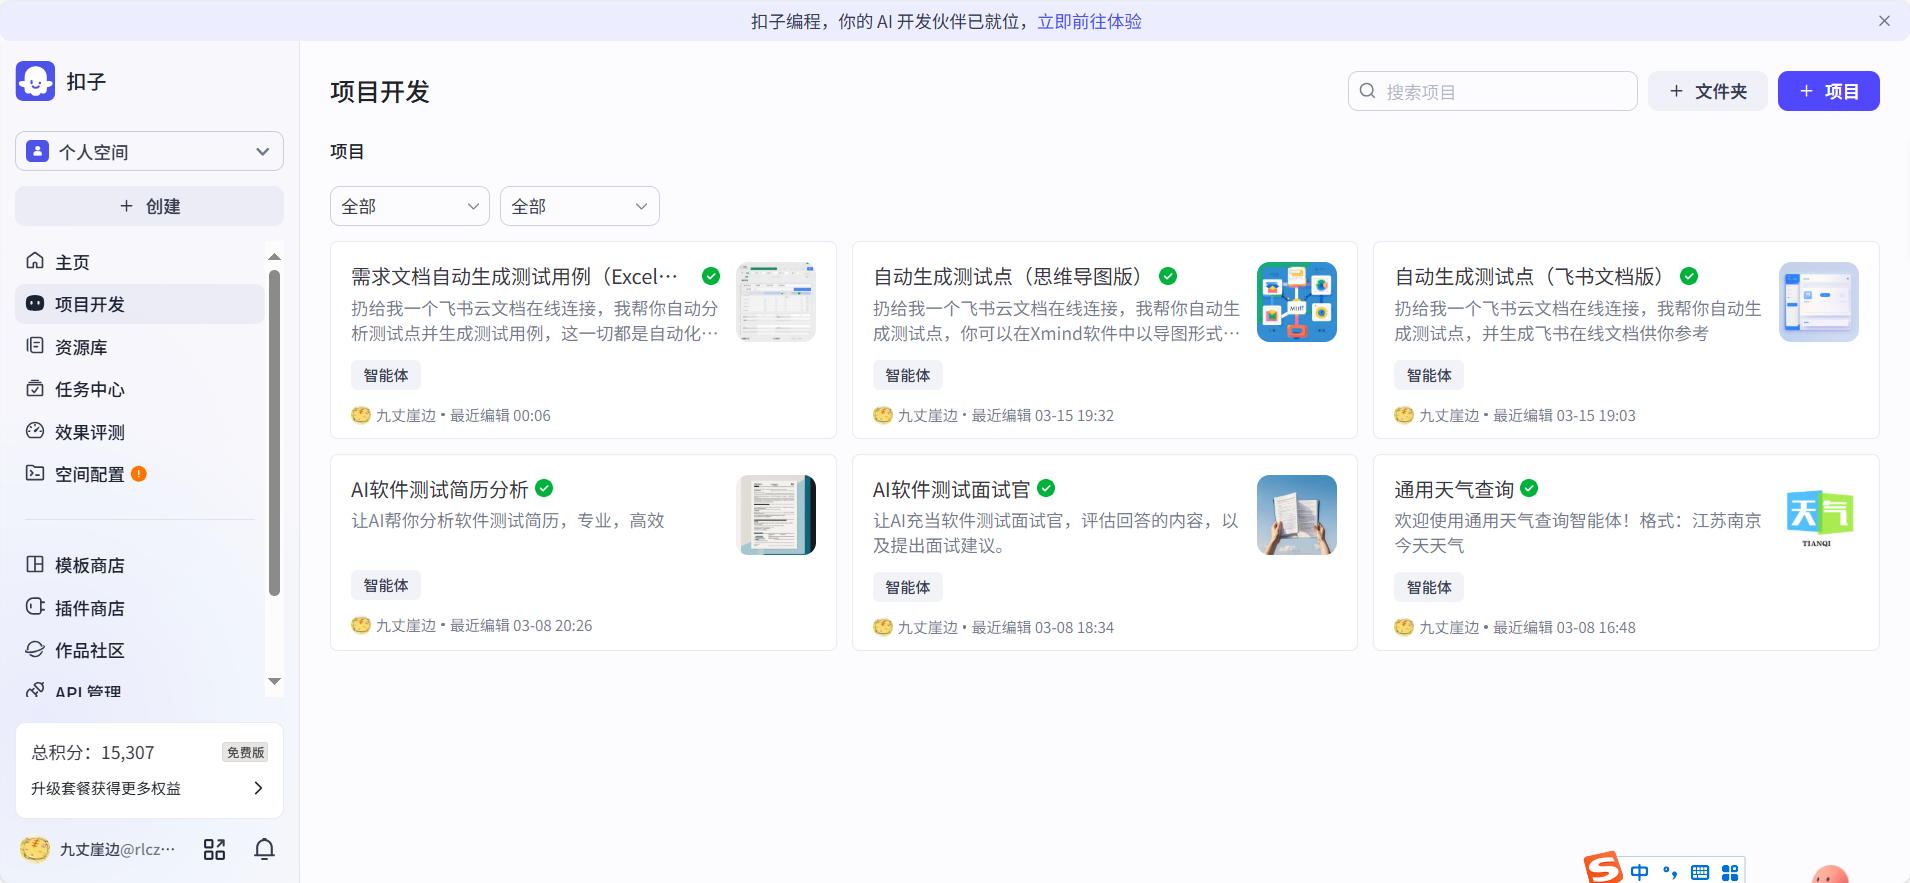1910x883 pixels.
Task: Click the blue + 项目 button
Action: tap(1828, 91)
